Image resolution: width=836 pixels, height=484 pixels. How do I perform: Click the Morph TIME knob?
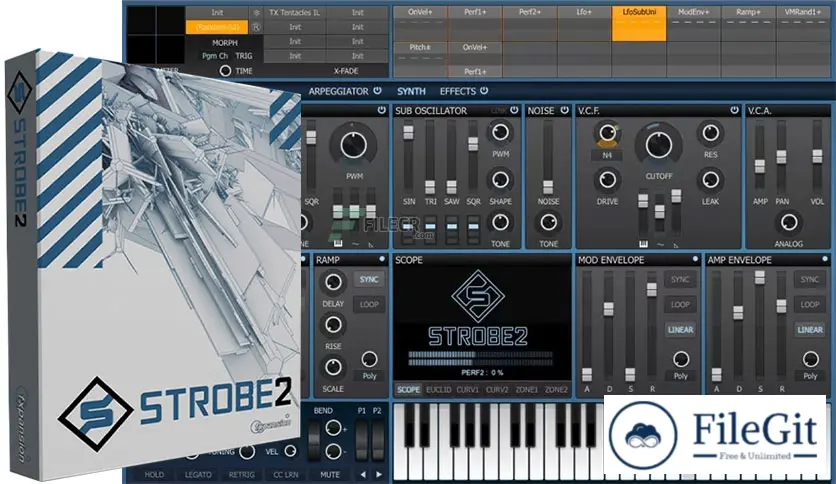[225, 70]
